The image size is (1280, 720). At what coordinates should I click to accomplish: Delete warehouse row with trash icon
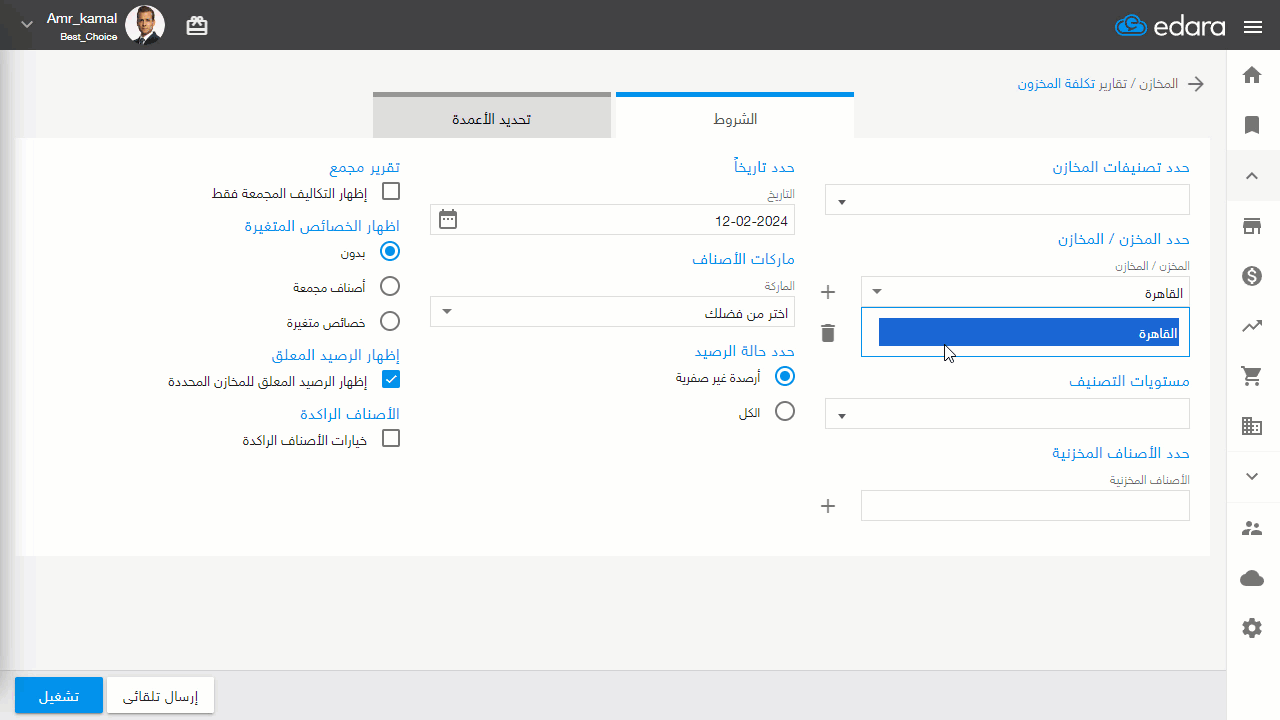827,333
